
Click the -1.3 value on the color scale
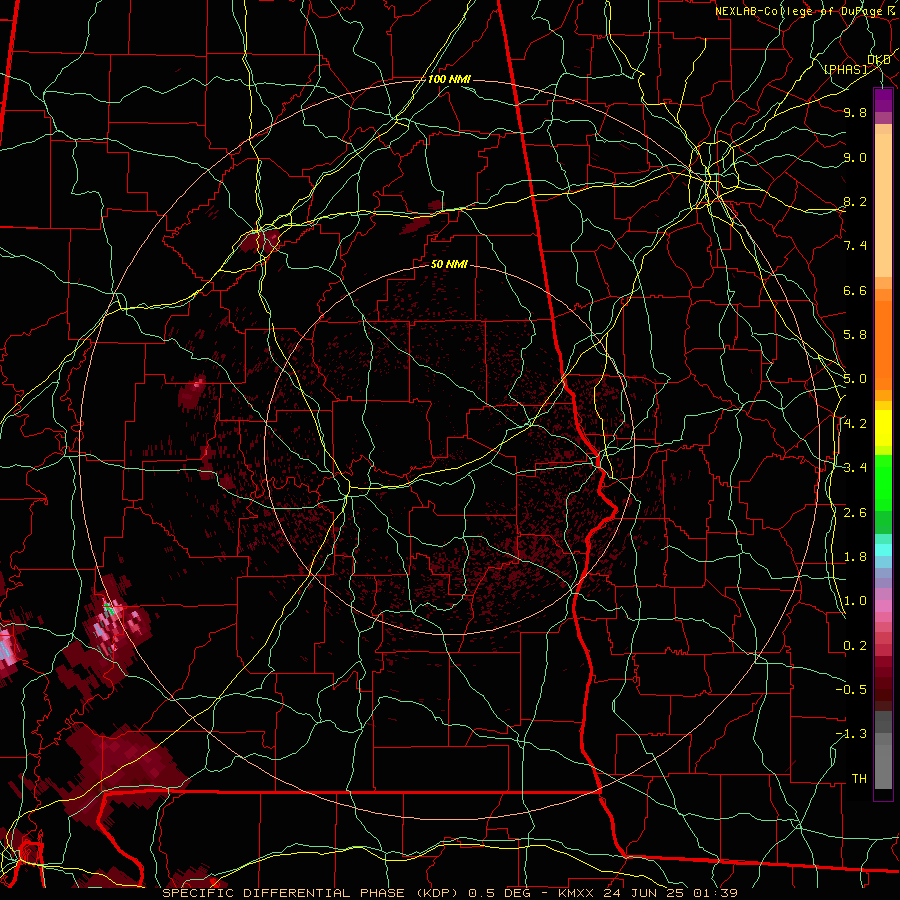[851, 734]
